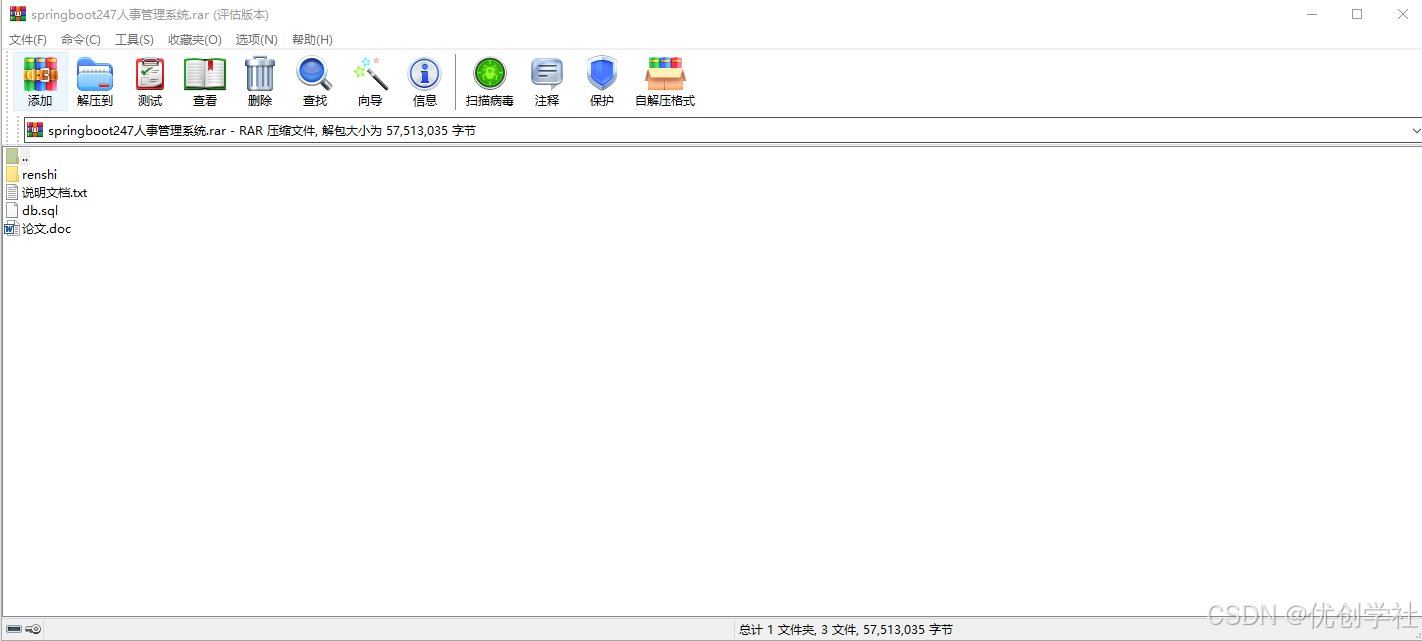Click the 论文.doc Word file icon
Image resolution: width=1422 pixels, height=641 pixels.
tap(11, 228)
